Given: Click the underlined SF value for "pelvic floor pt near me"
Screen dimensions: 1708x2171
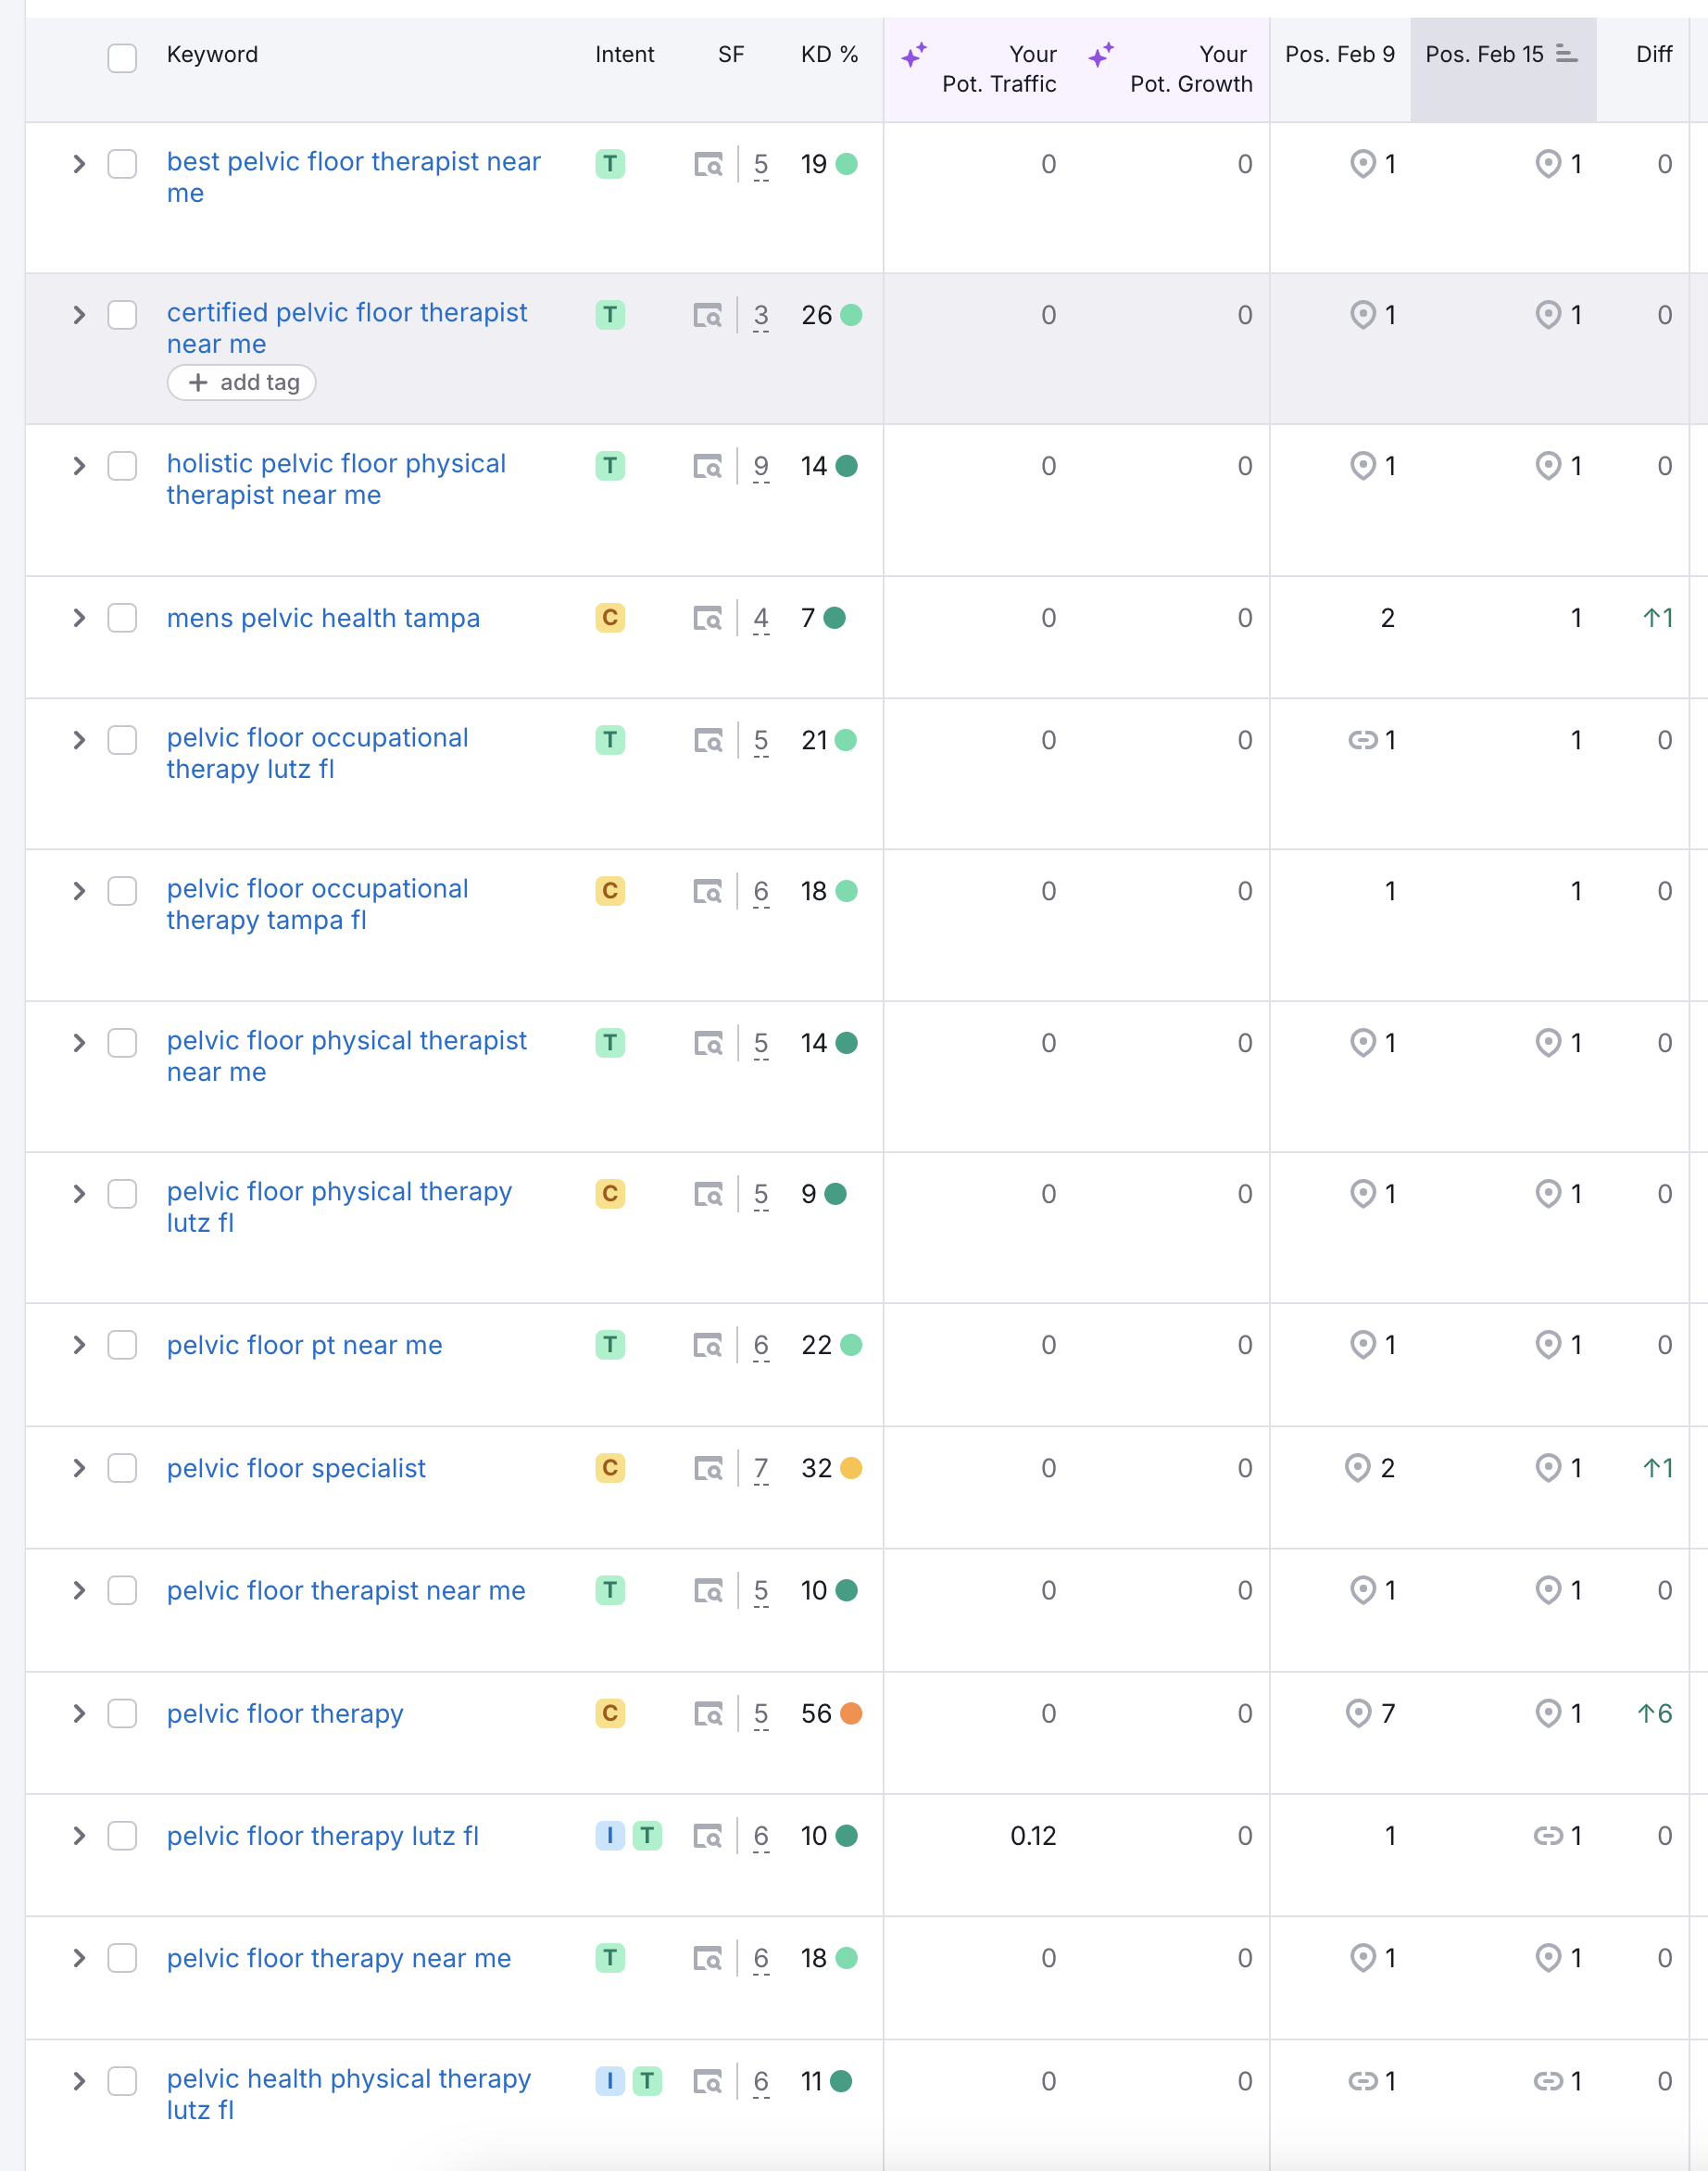Looking at the screenshot, I should click(760, 1345).
